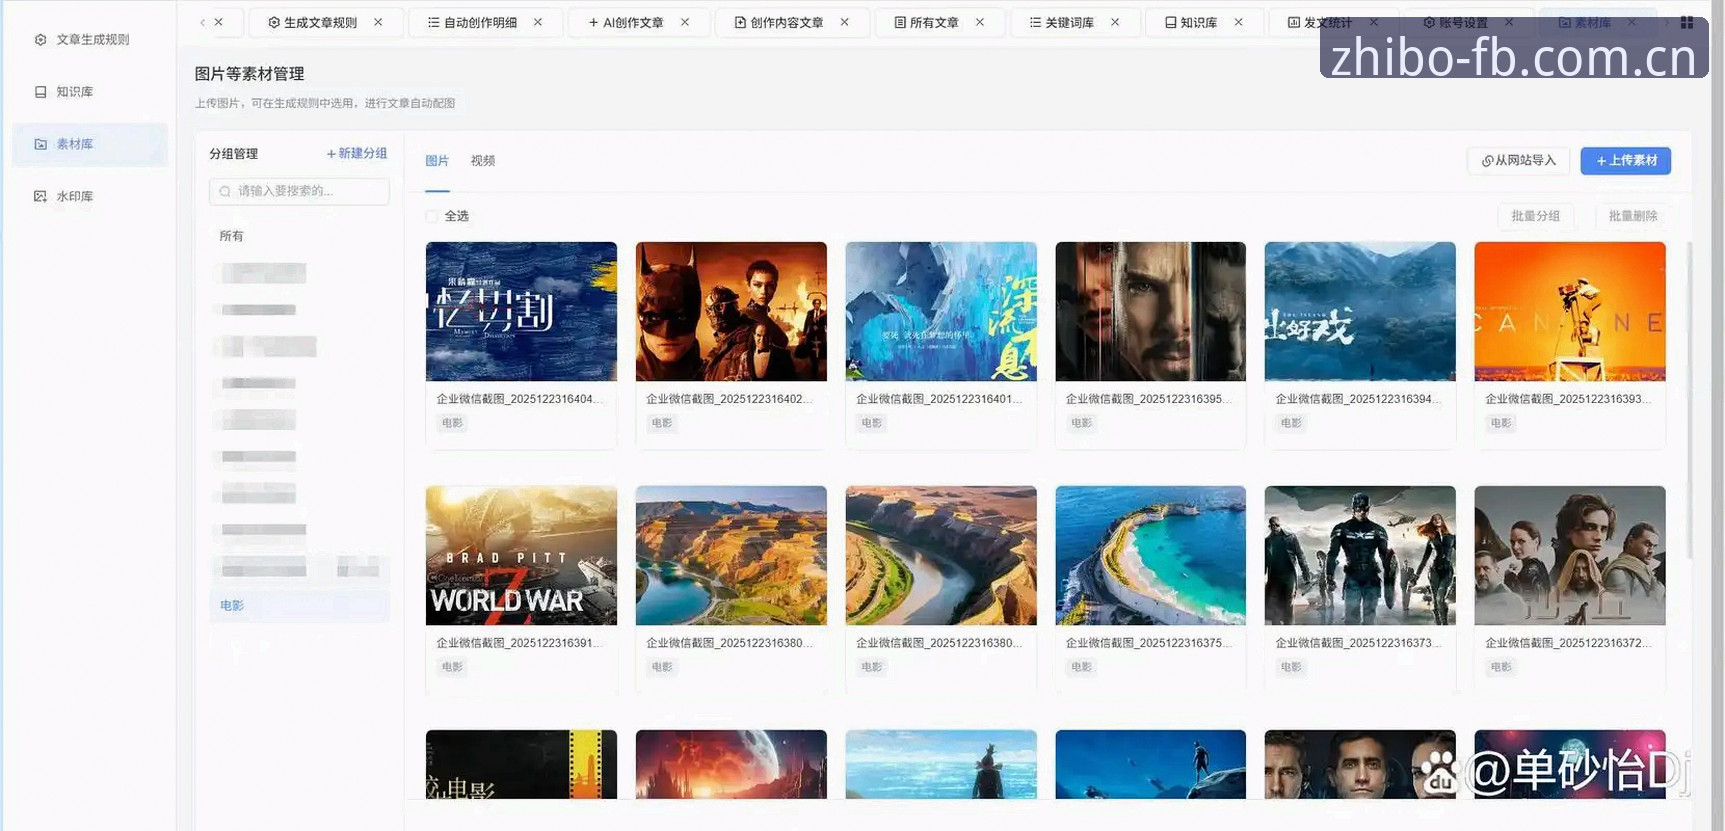Open the Batman movie poster thumbnail
The width and height of the screenshot is (1725, 831).
pyautogui.click(x=731, y=311)
